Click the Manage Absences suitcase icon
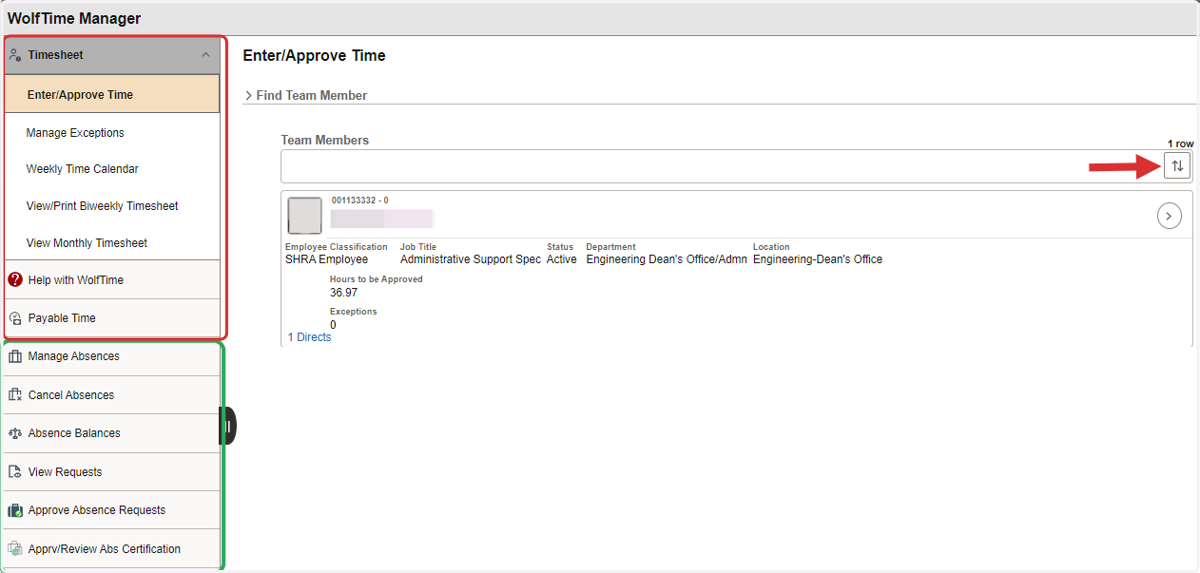The image size is (1200, 573). (15, 356)
